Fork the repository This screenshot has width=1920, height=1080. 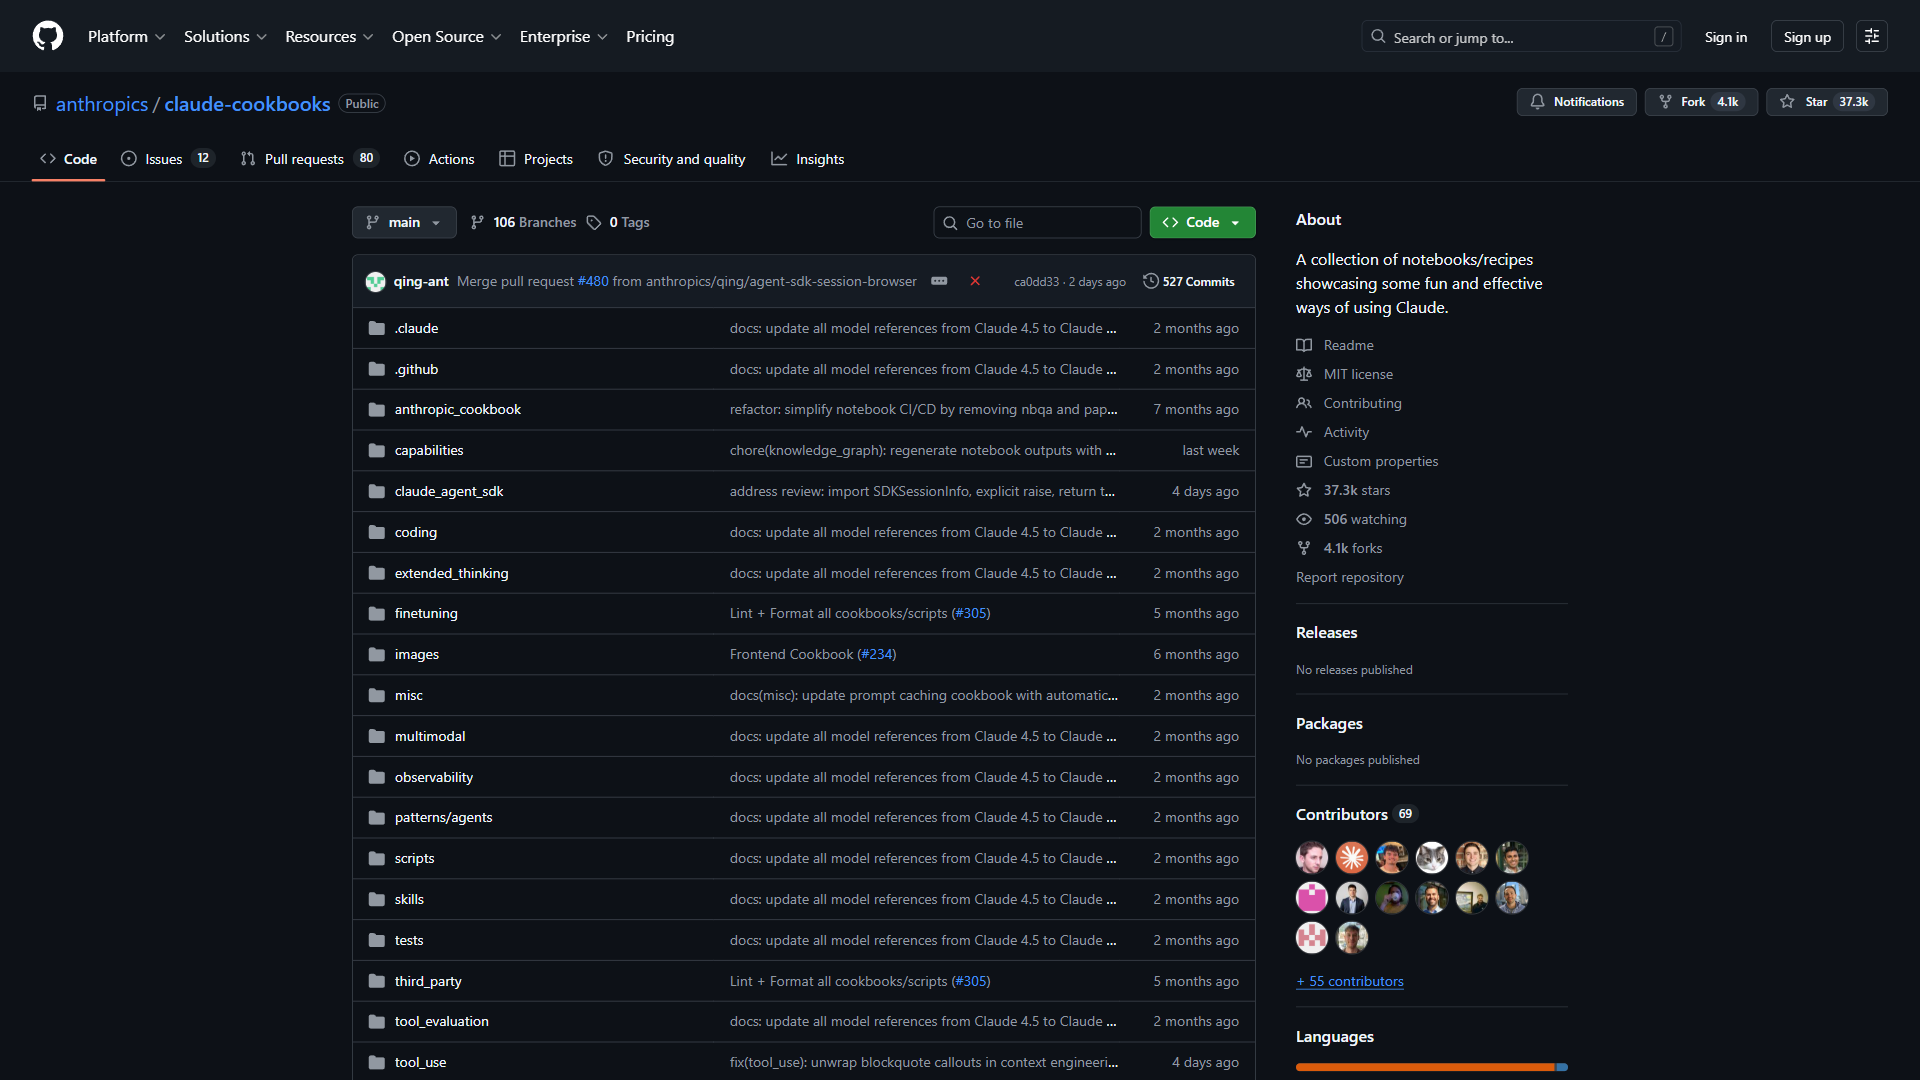click(x=1701, y=102)
